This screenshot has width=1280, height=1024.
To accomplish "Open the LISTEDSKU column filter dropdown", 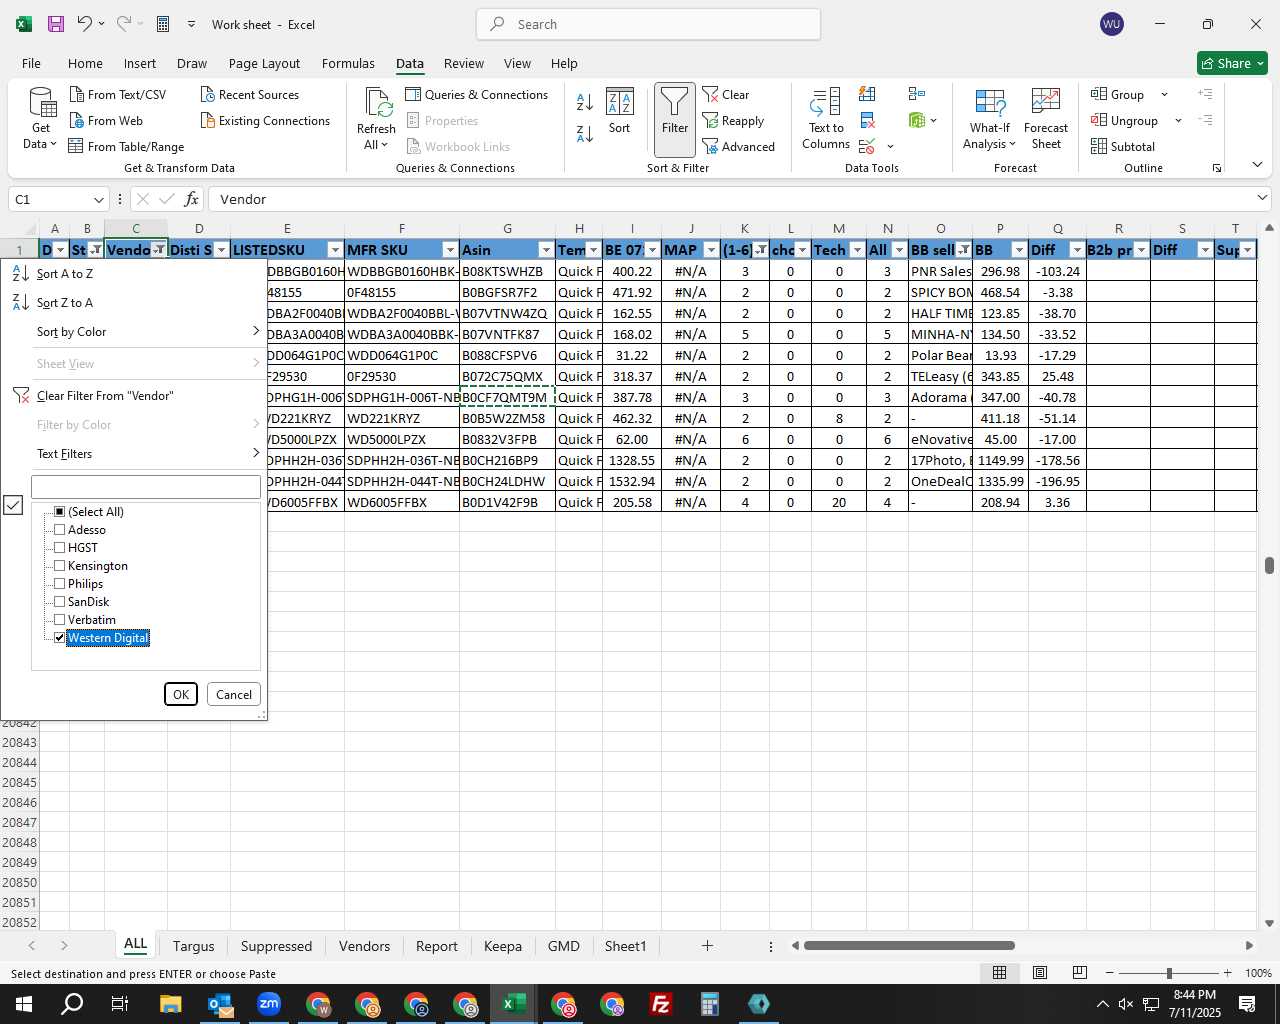I will (335, 250).
